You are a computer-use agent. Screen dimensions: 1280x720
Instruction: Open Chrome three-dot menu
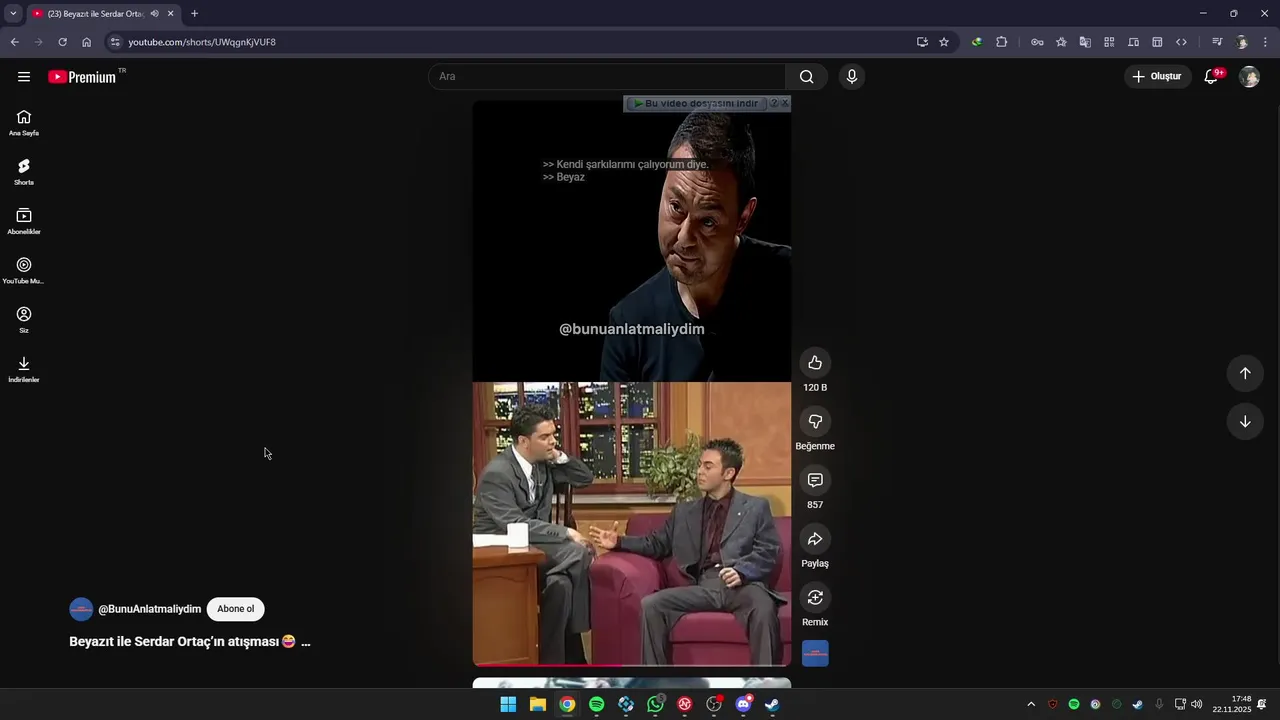coord(1266,42)
